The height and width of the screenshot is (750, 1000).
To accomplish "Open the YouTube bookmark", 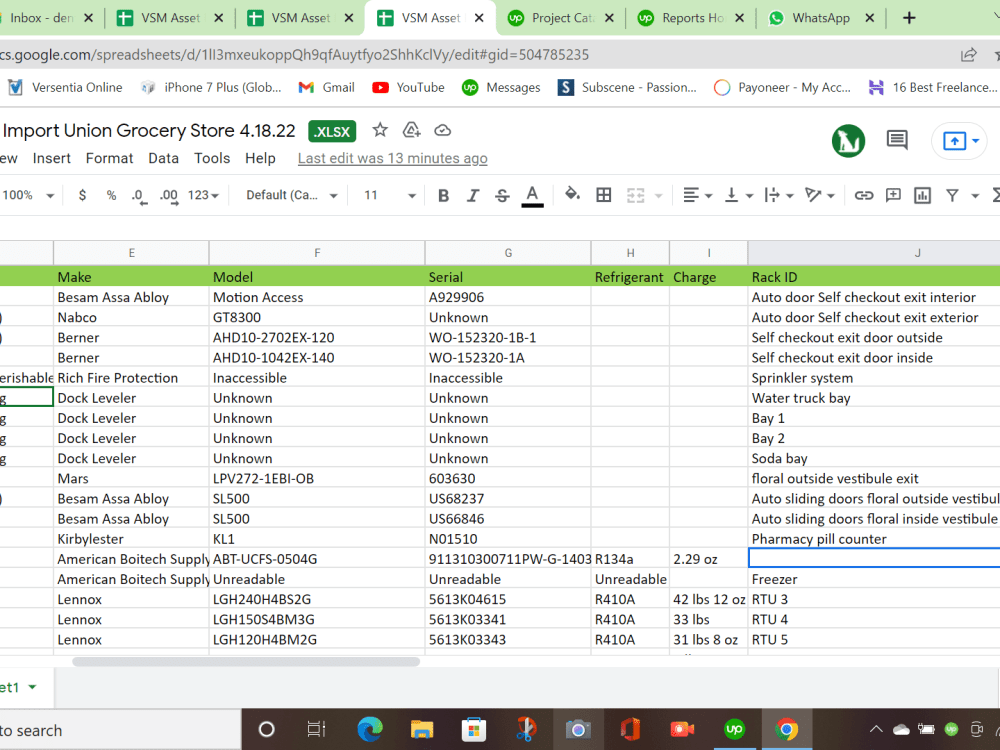I will (x=408, y=87).
